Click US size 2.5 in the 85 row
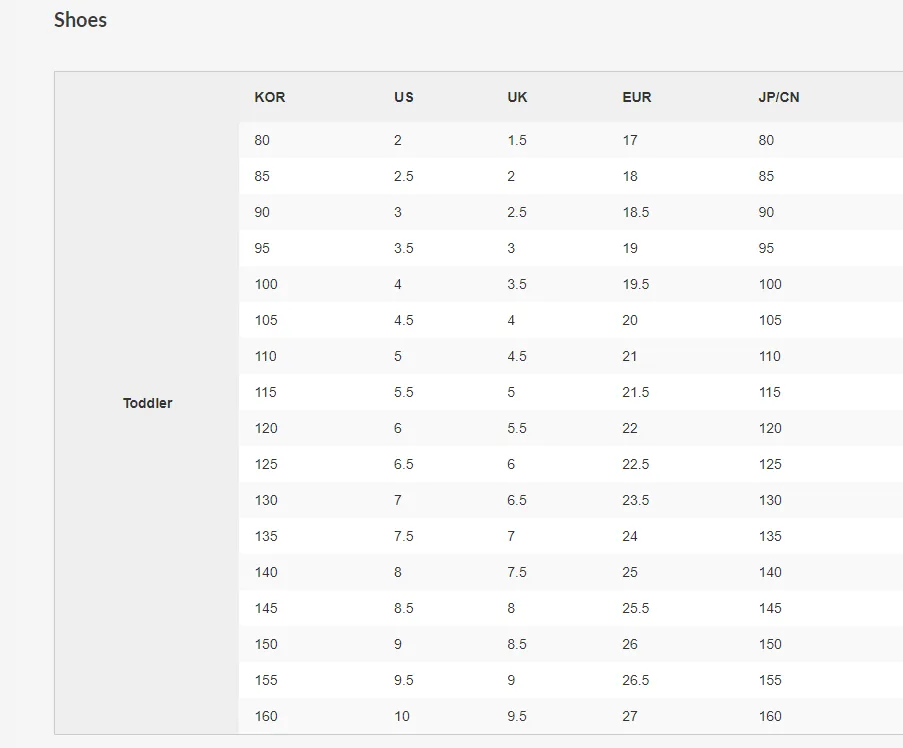This screenshot has width=903, height=748. coord(404,176)
